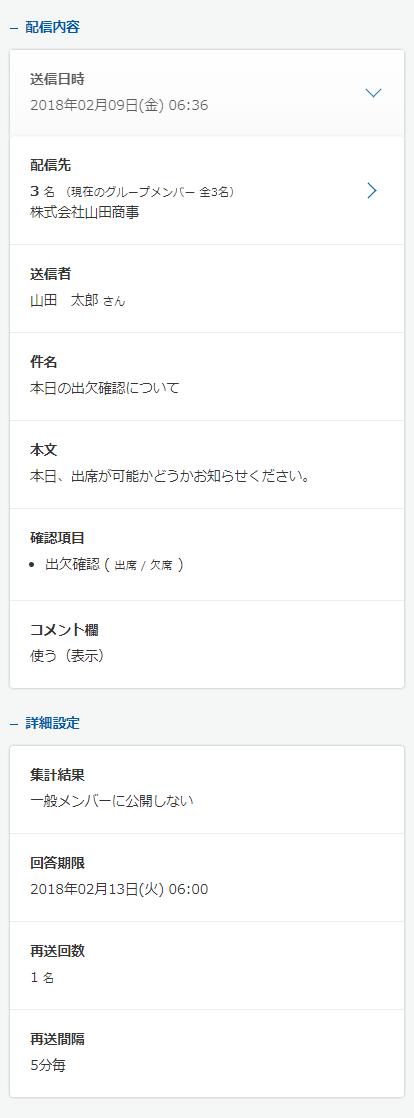The height and width of the screenshot is (1118, 414).
Task: Click the 集計結果 setting row
Action: (x=207, y=789)
